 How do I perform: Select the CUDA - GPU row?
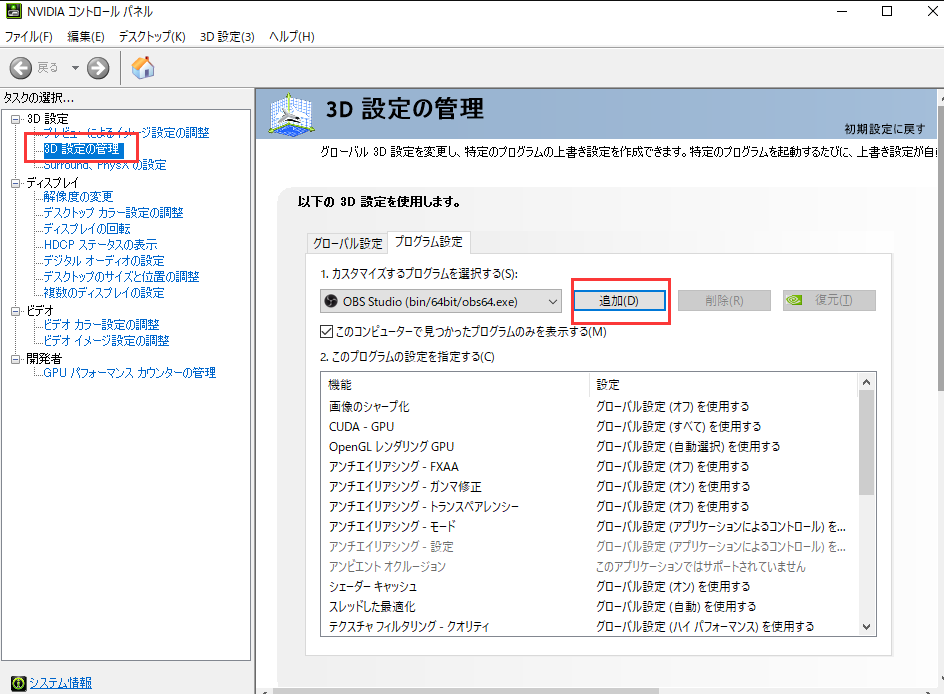[x=589, y=427]
